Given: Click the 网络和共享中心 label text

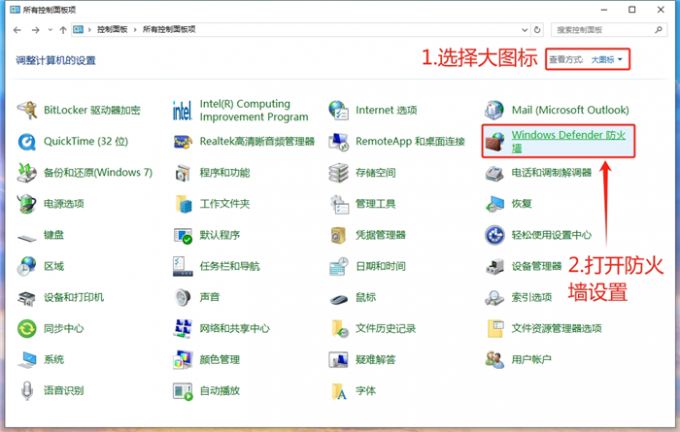Looking at the screenshot, I should click(x=235, y=329).
